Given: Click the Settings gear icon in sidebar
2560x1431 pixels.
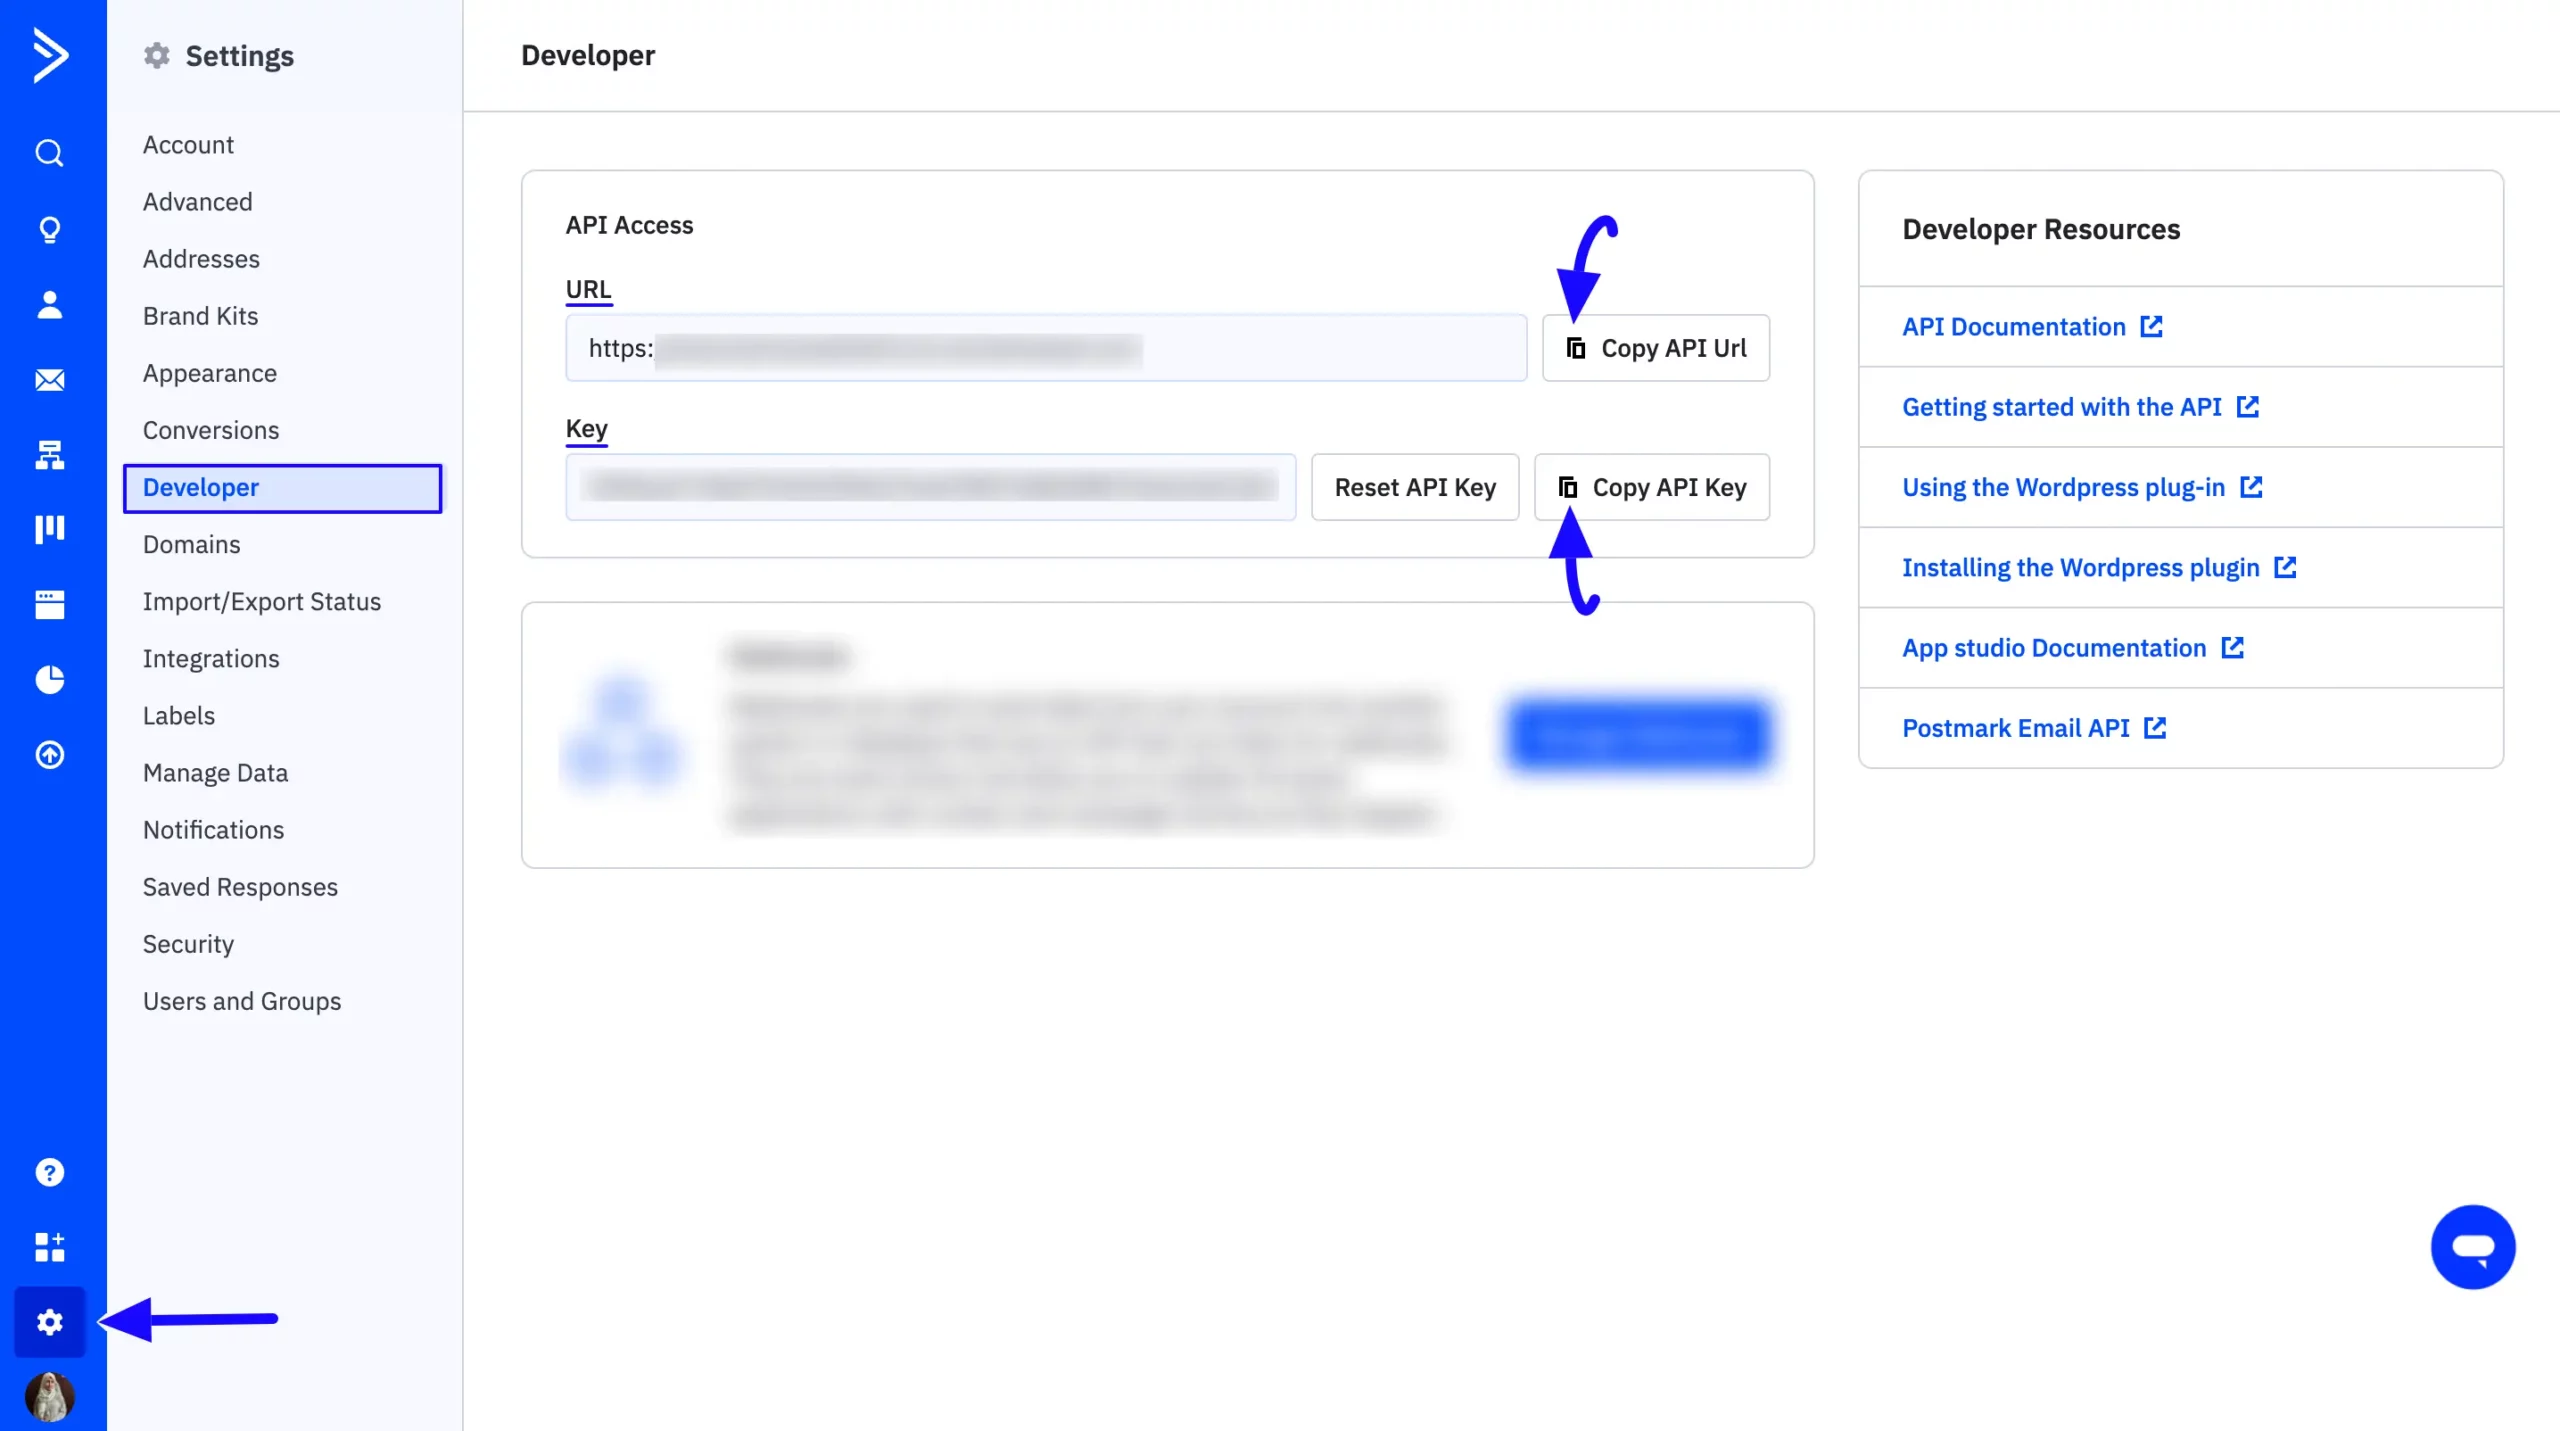Looking at the screenshot, I should (x=50, y=1322).
